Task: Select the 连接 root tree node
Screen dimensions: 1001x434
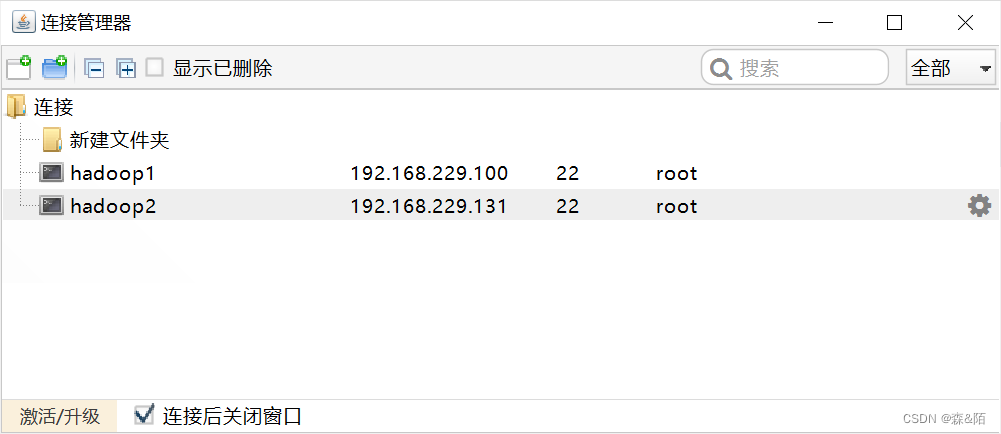Action: [x=54, y=107]
